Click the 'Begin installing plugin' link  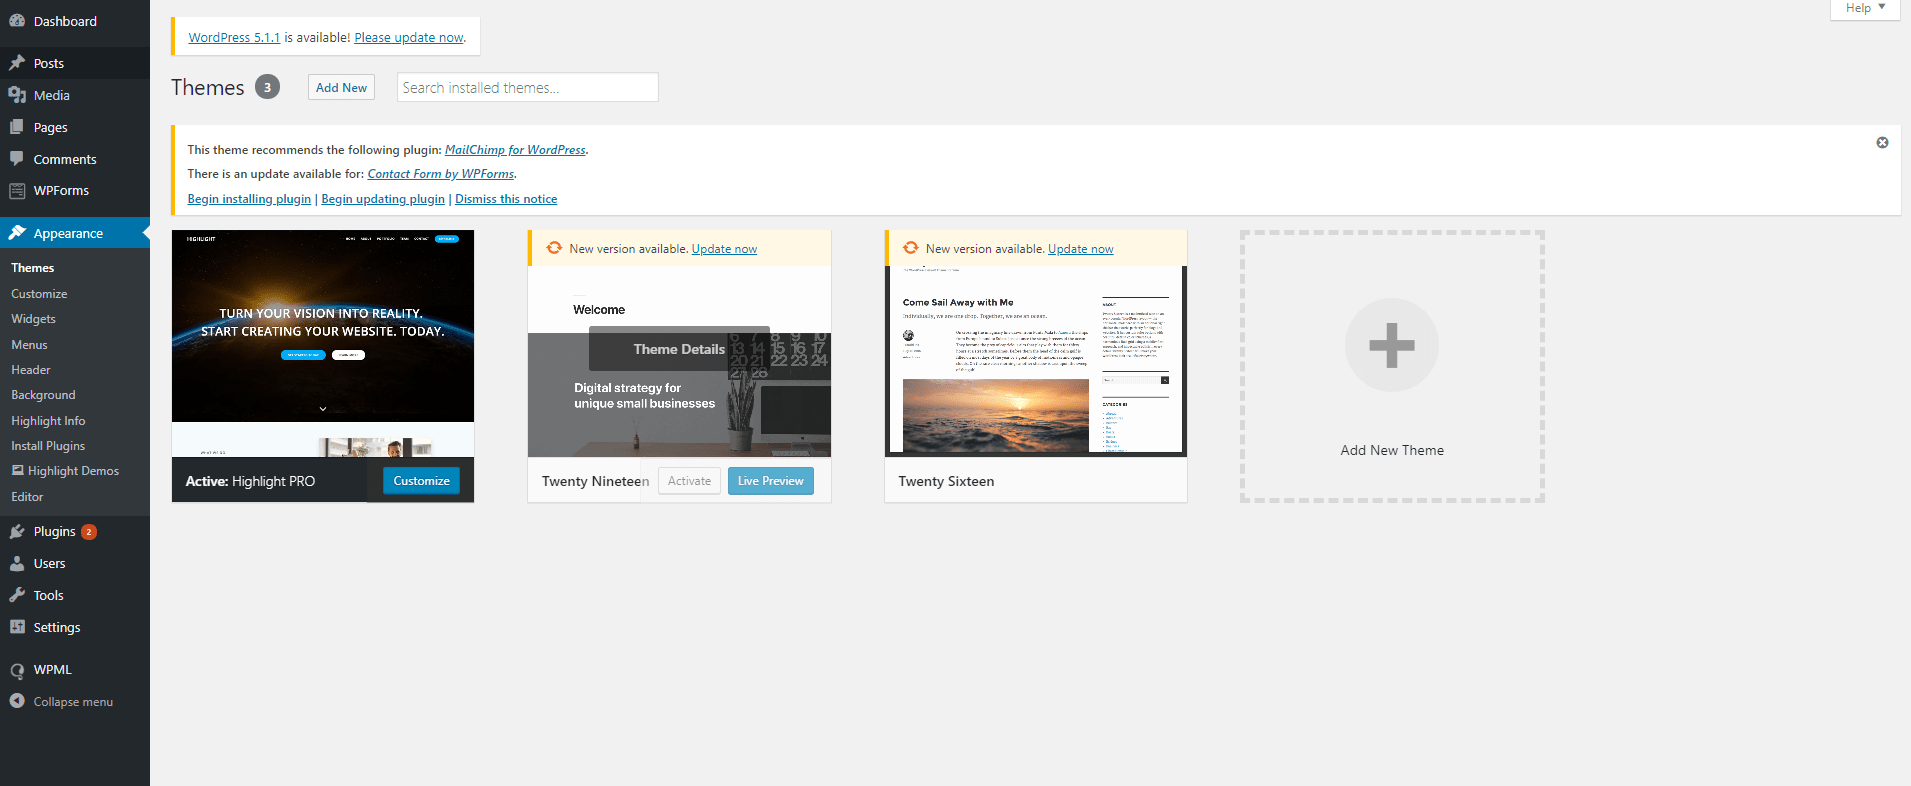[x=249, y=199]
